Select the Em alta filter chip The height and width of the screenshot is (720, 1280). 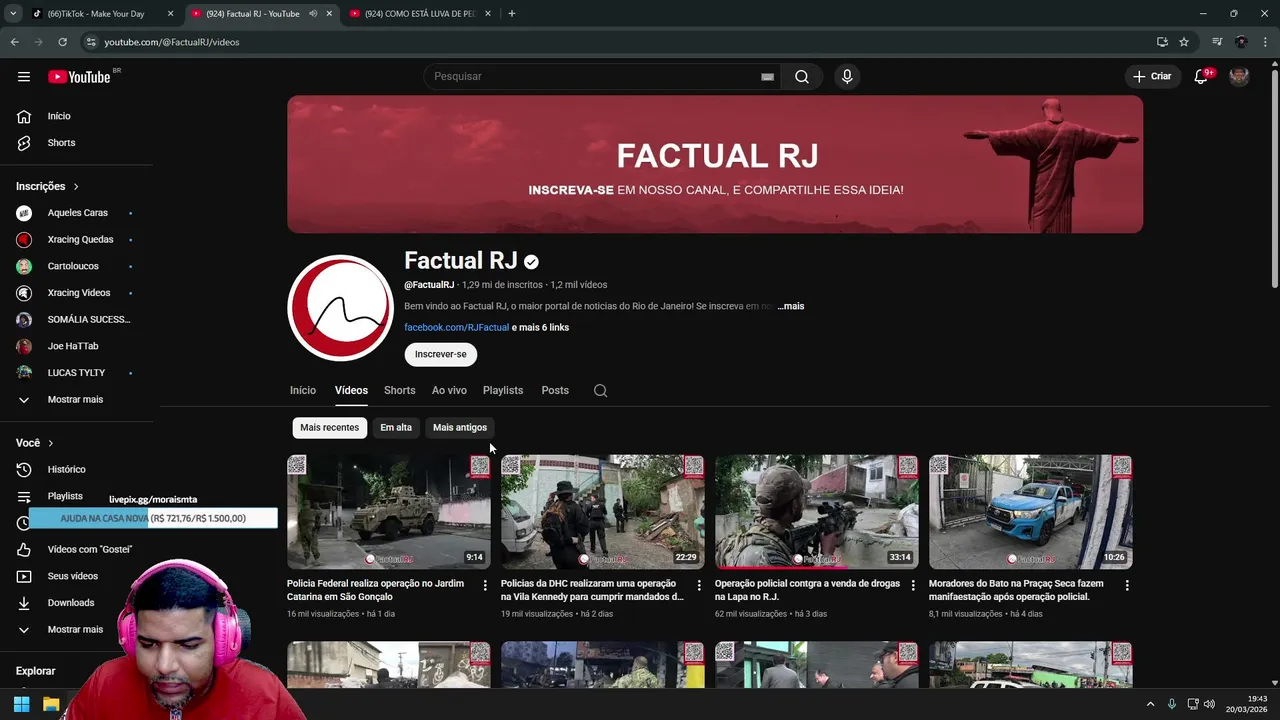tap(396, 427)
